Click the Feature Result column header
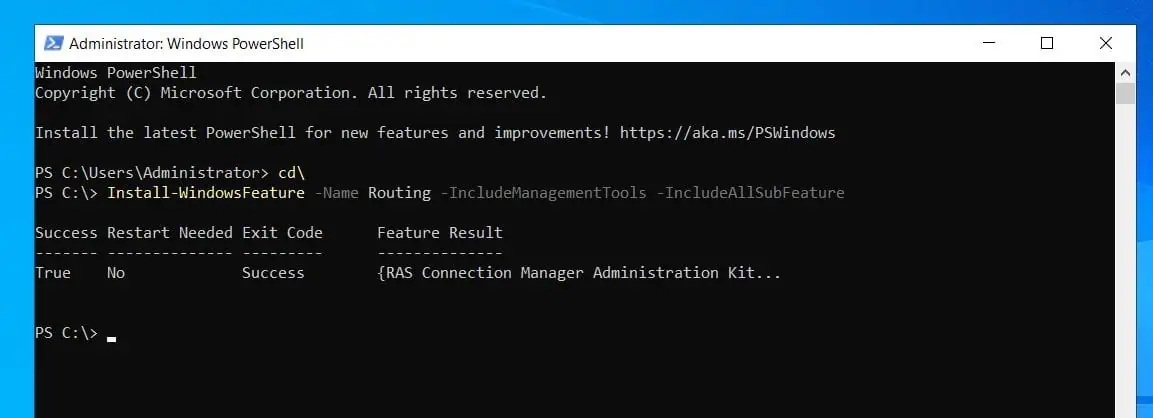Screen dimensions: 1153x418 (x=440, y=233)
